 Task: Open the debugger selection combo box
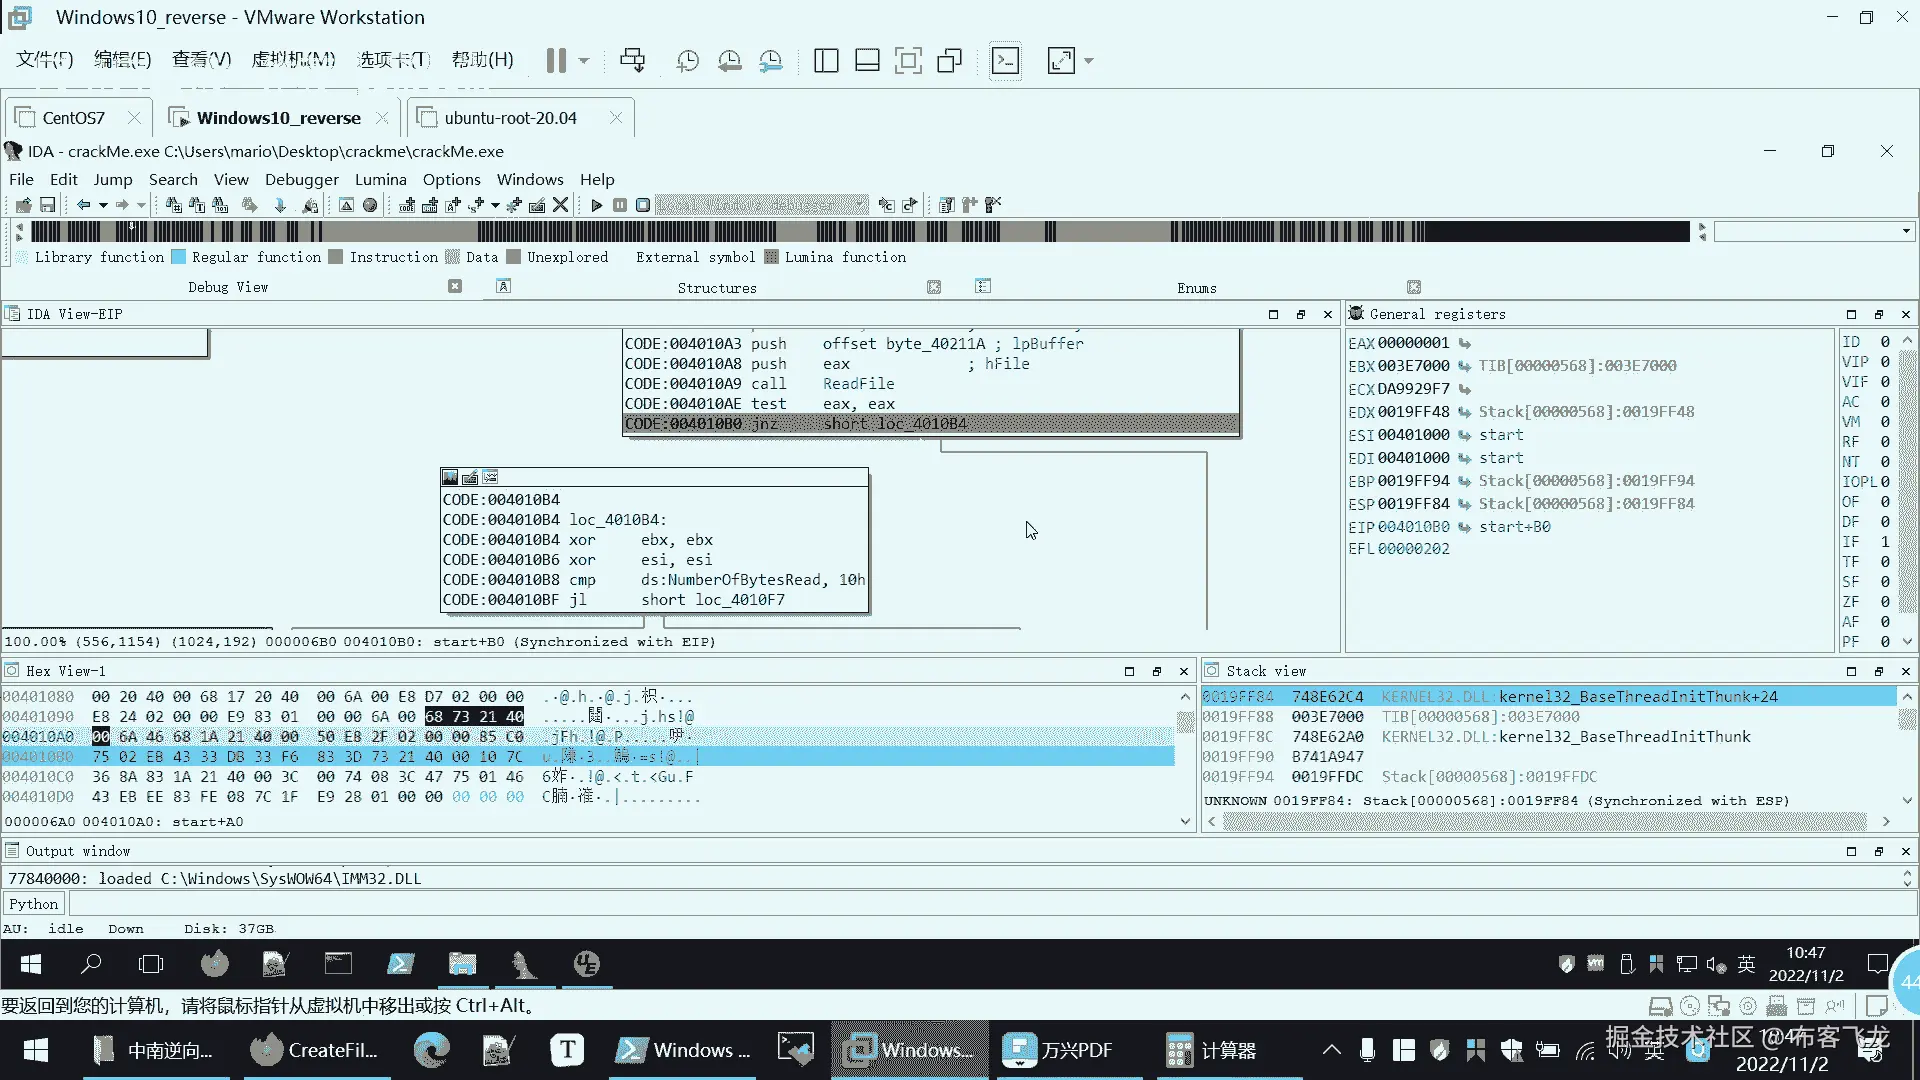(x=762, y=205)
